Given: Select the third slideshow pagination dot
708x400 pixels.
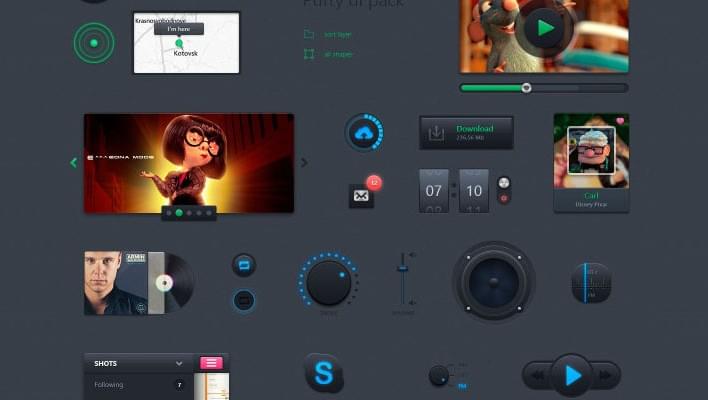Looking at the screenshot, I should click(x=189, y=213).
